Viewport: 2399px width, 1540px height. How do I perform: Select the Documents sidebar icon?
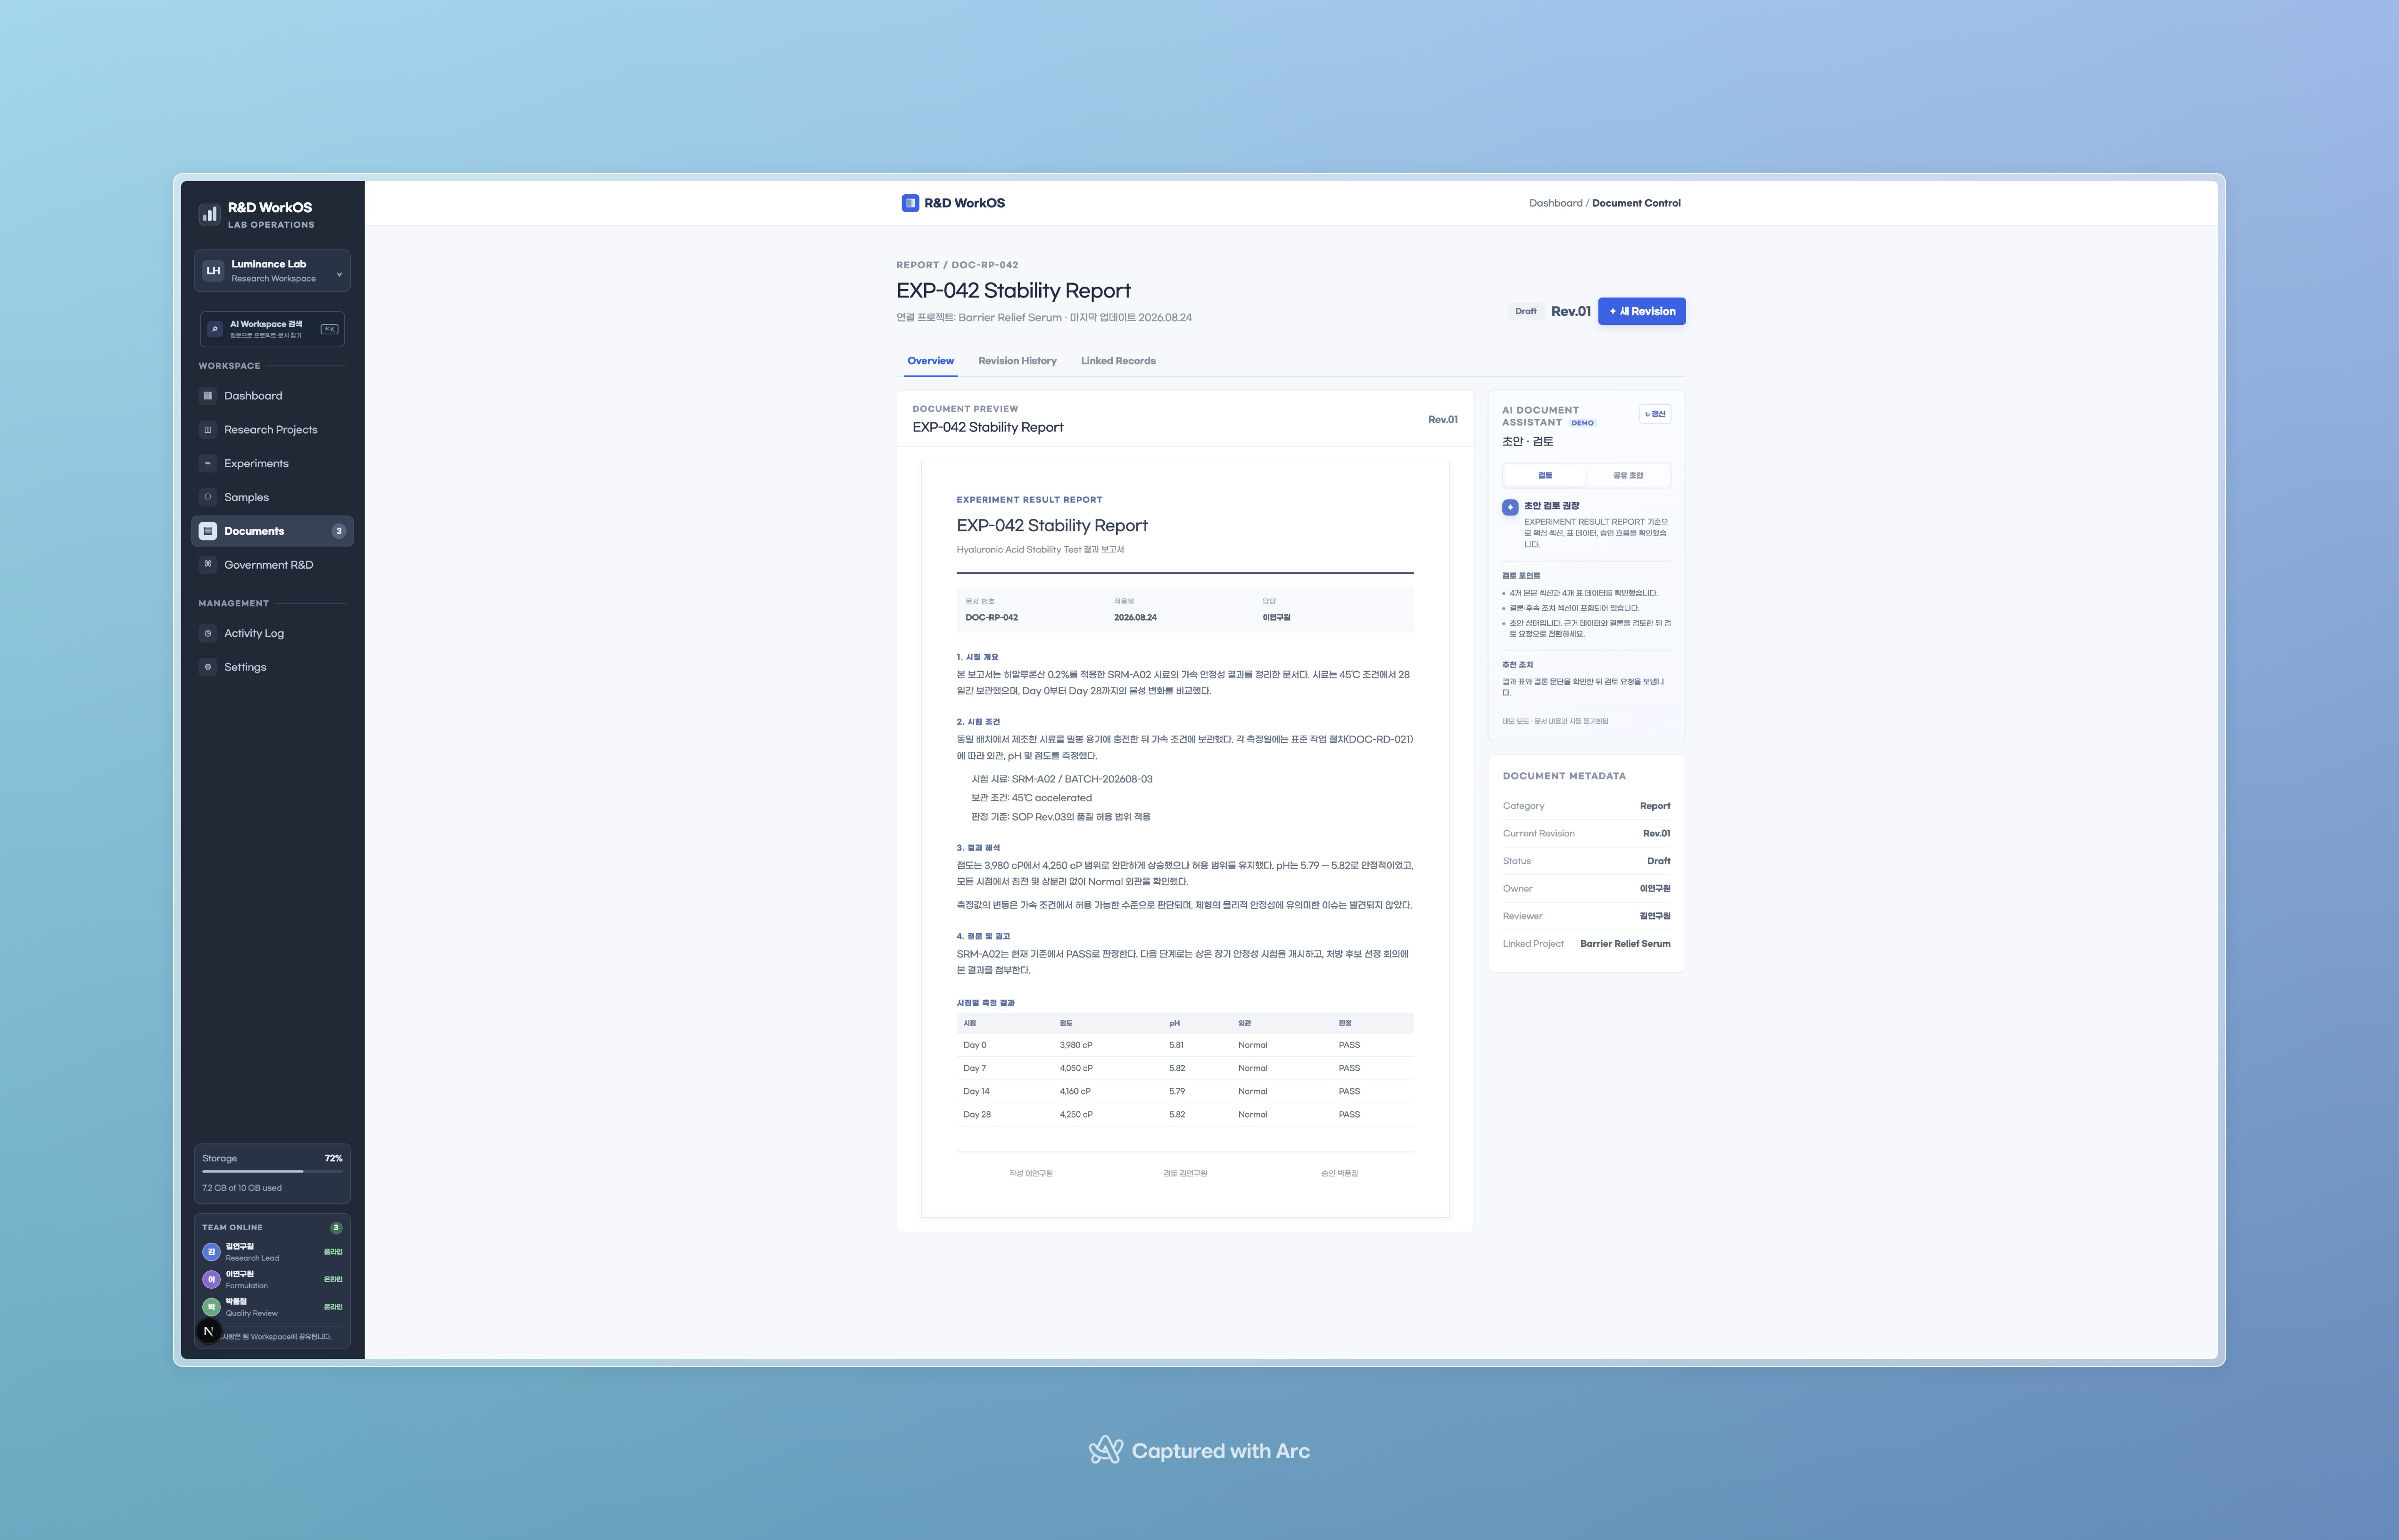coord(208,531)
